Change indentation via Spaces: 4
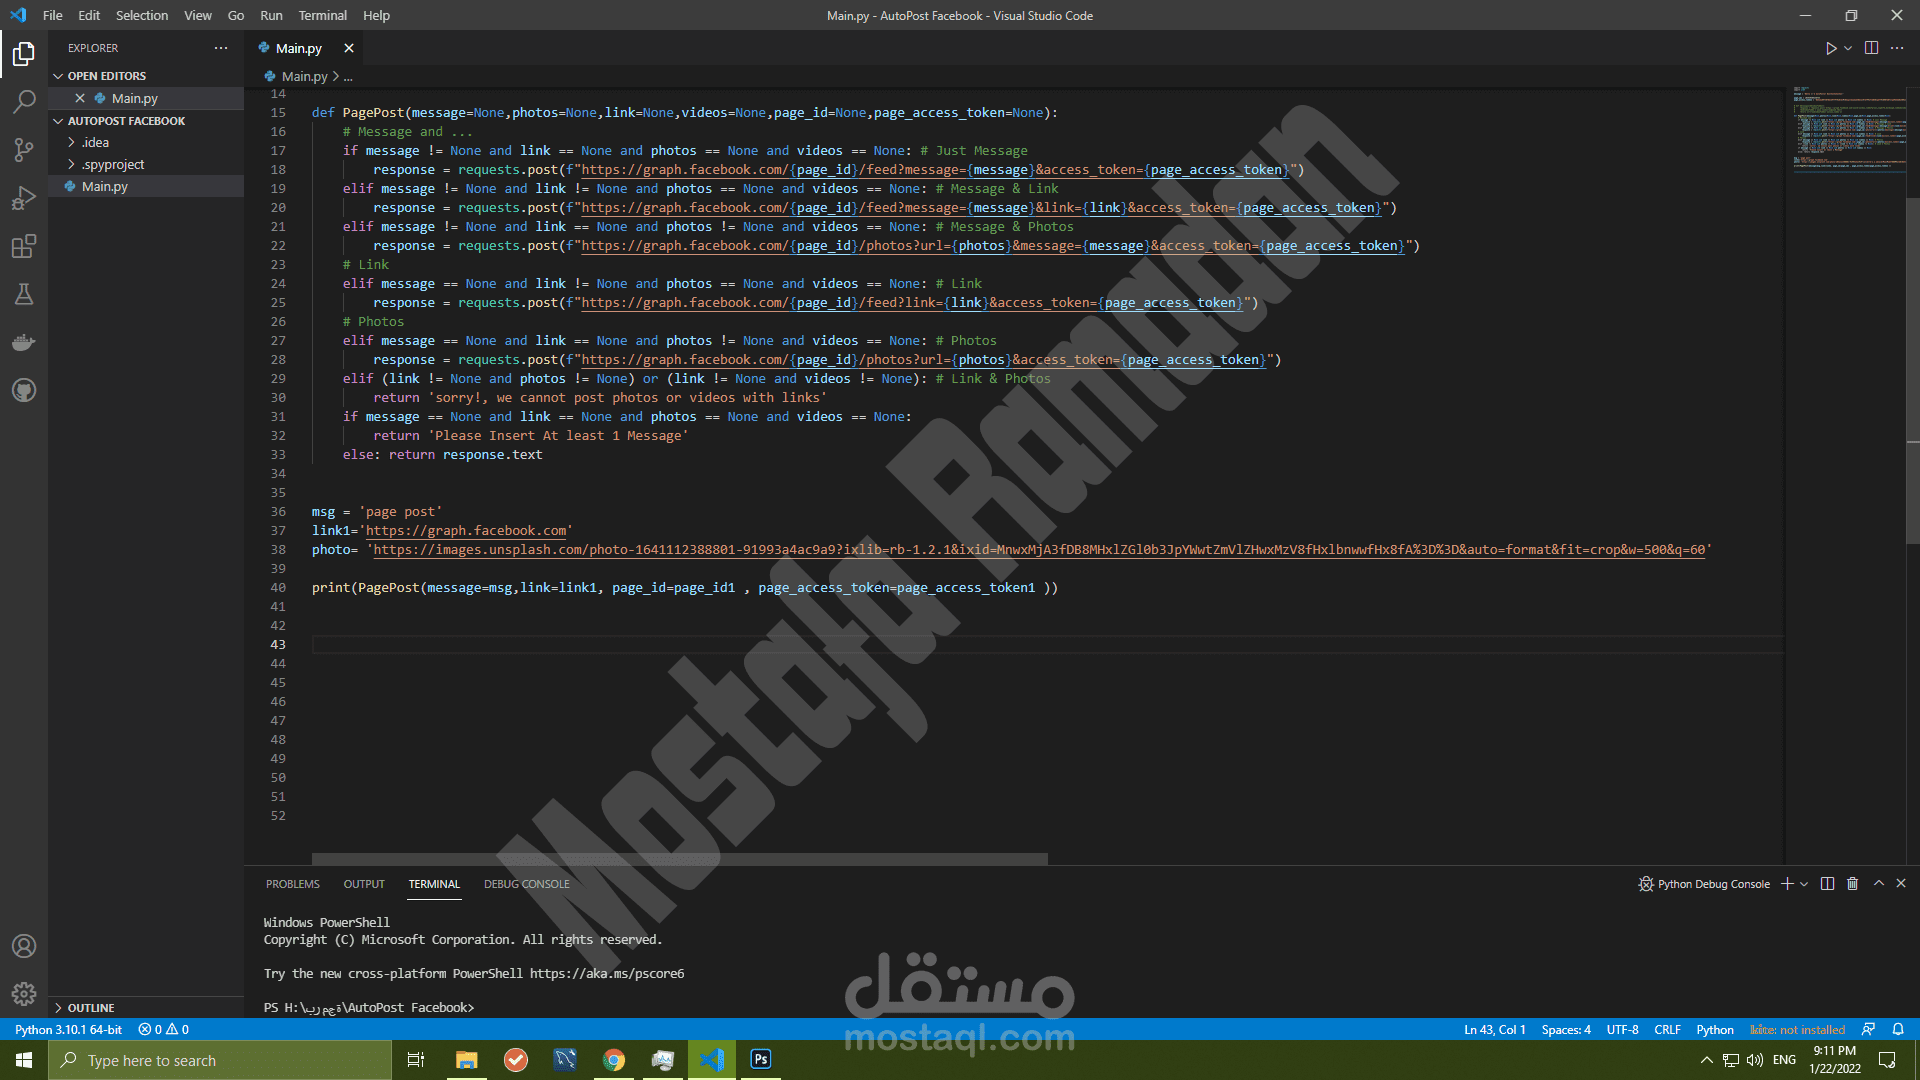 click(1566, 1029)
